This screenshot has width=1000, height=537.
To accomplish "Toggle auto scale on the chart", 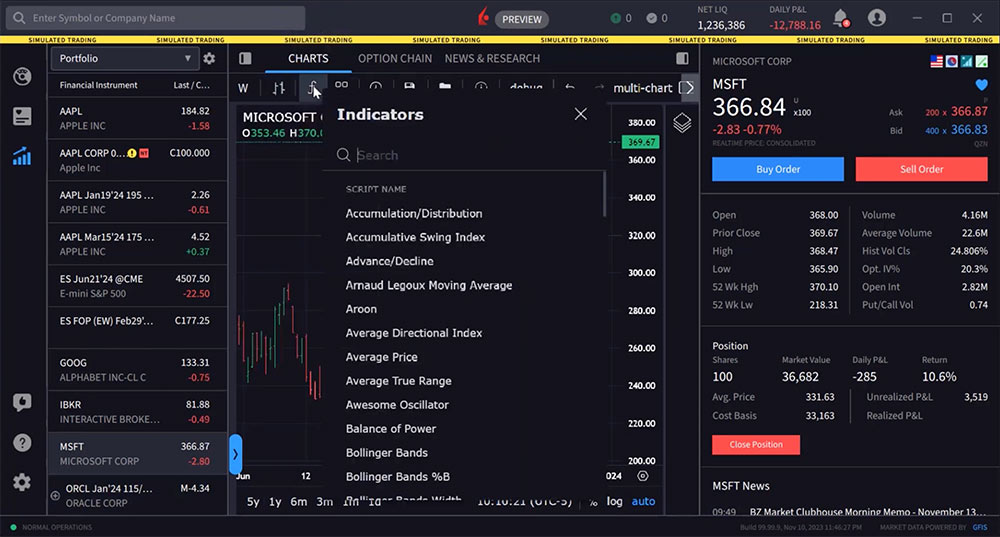I will pyautogui.click(x=643, y=501).
